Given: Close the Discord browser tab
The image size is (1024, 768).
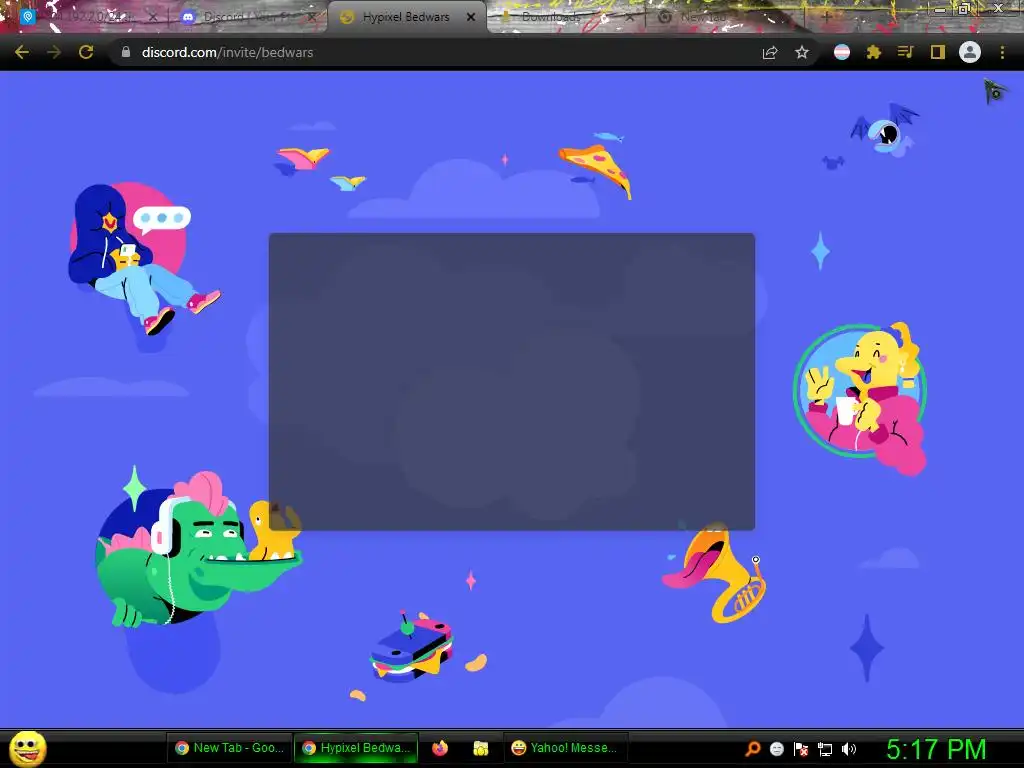Looking at the screenshot, I should [x=312, y=17].
